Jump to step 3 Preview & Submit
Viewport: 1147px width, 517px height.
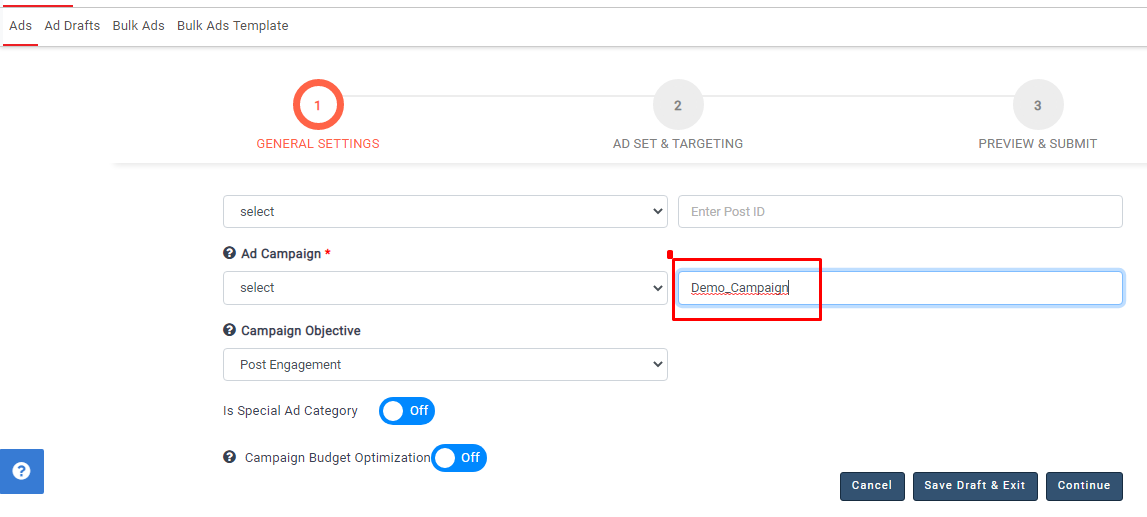(1037, 105)
